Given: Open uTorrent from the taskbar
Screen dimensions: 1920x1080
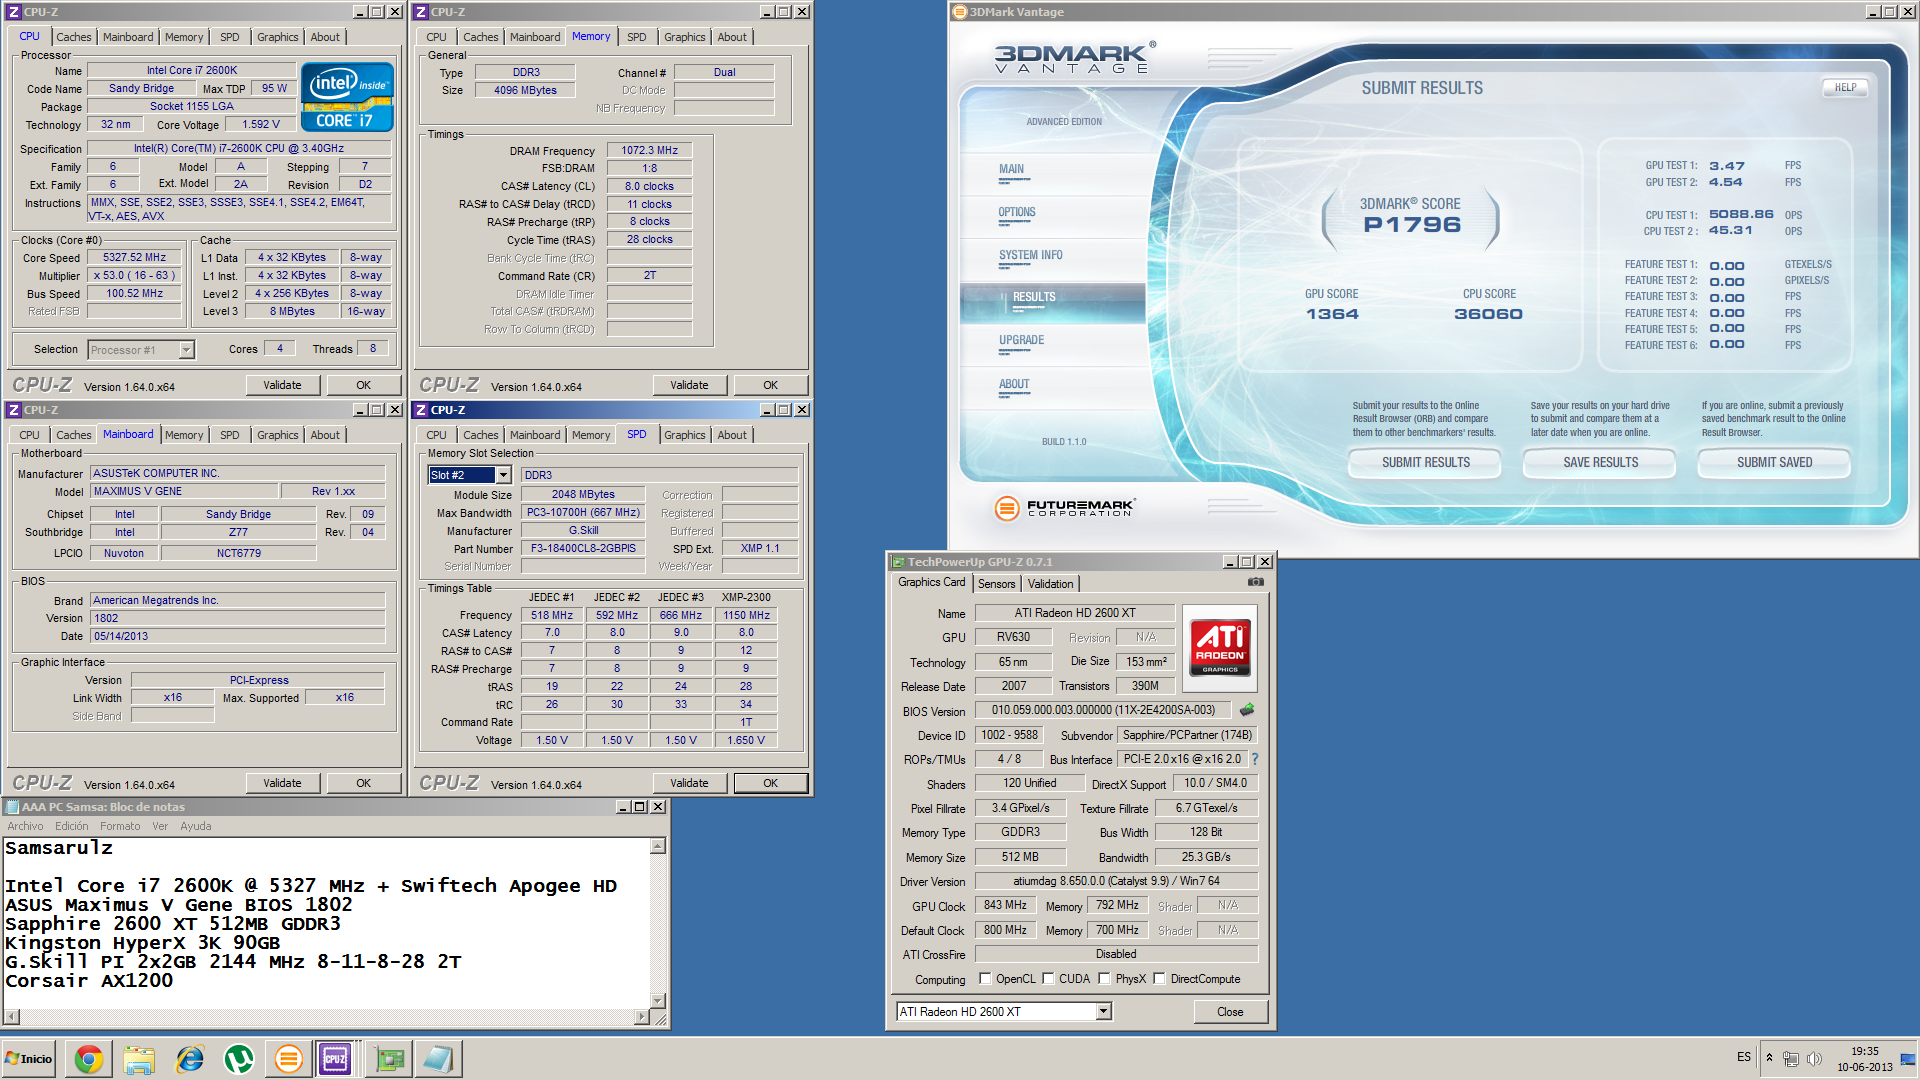Looking at the screenshot, I should coord(239,1059).
